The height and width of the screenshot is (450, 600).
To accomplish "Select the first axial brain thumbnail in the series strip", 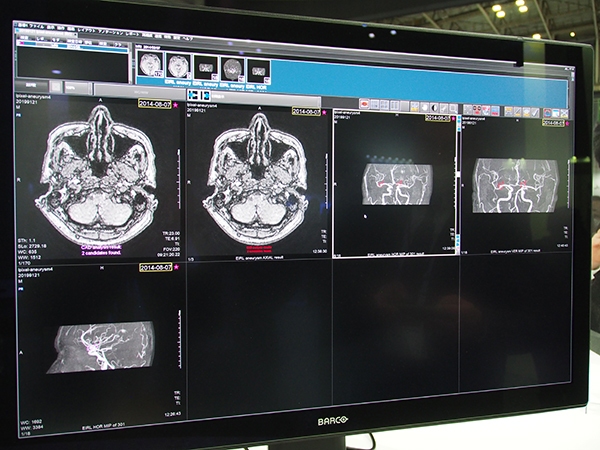I will 152,66.
